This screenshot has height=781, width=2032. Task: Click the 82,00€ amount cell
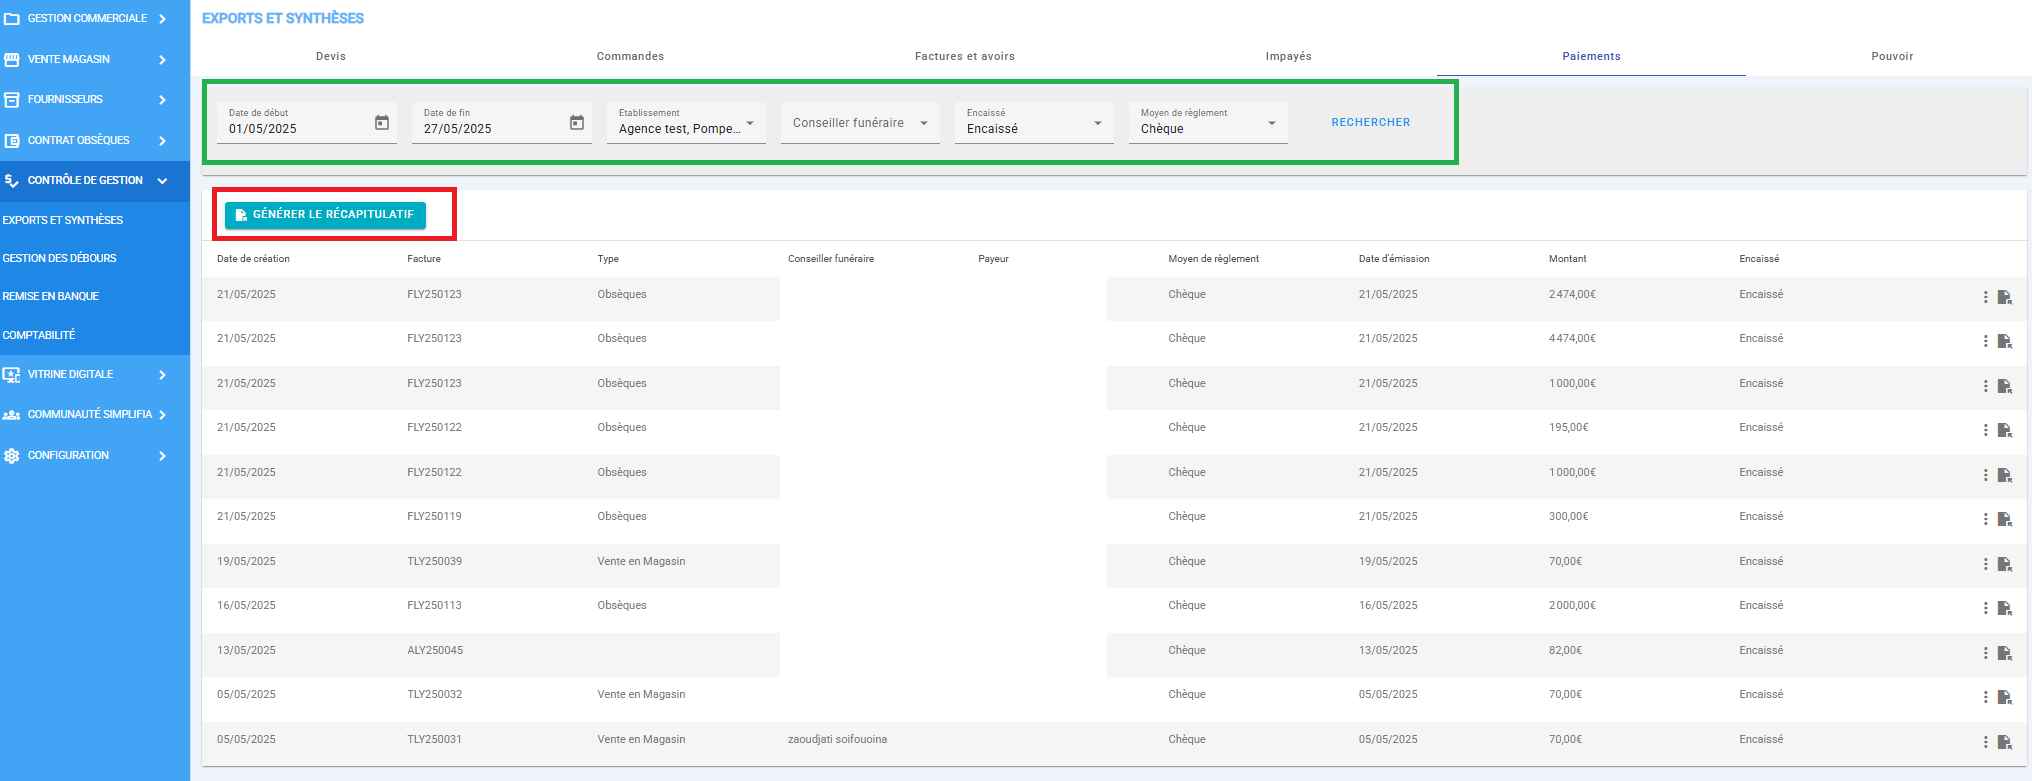[1565, 651]
